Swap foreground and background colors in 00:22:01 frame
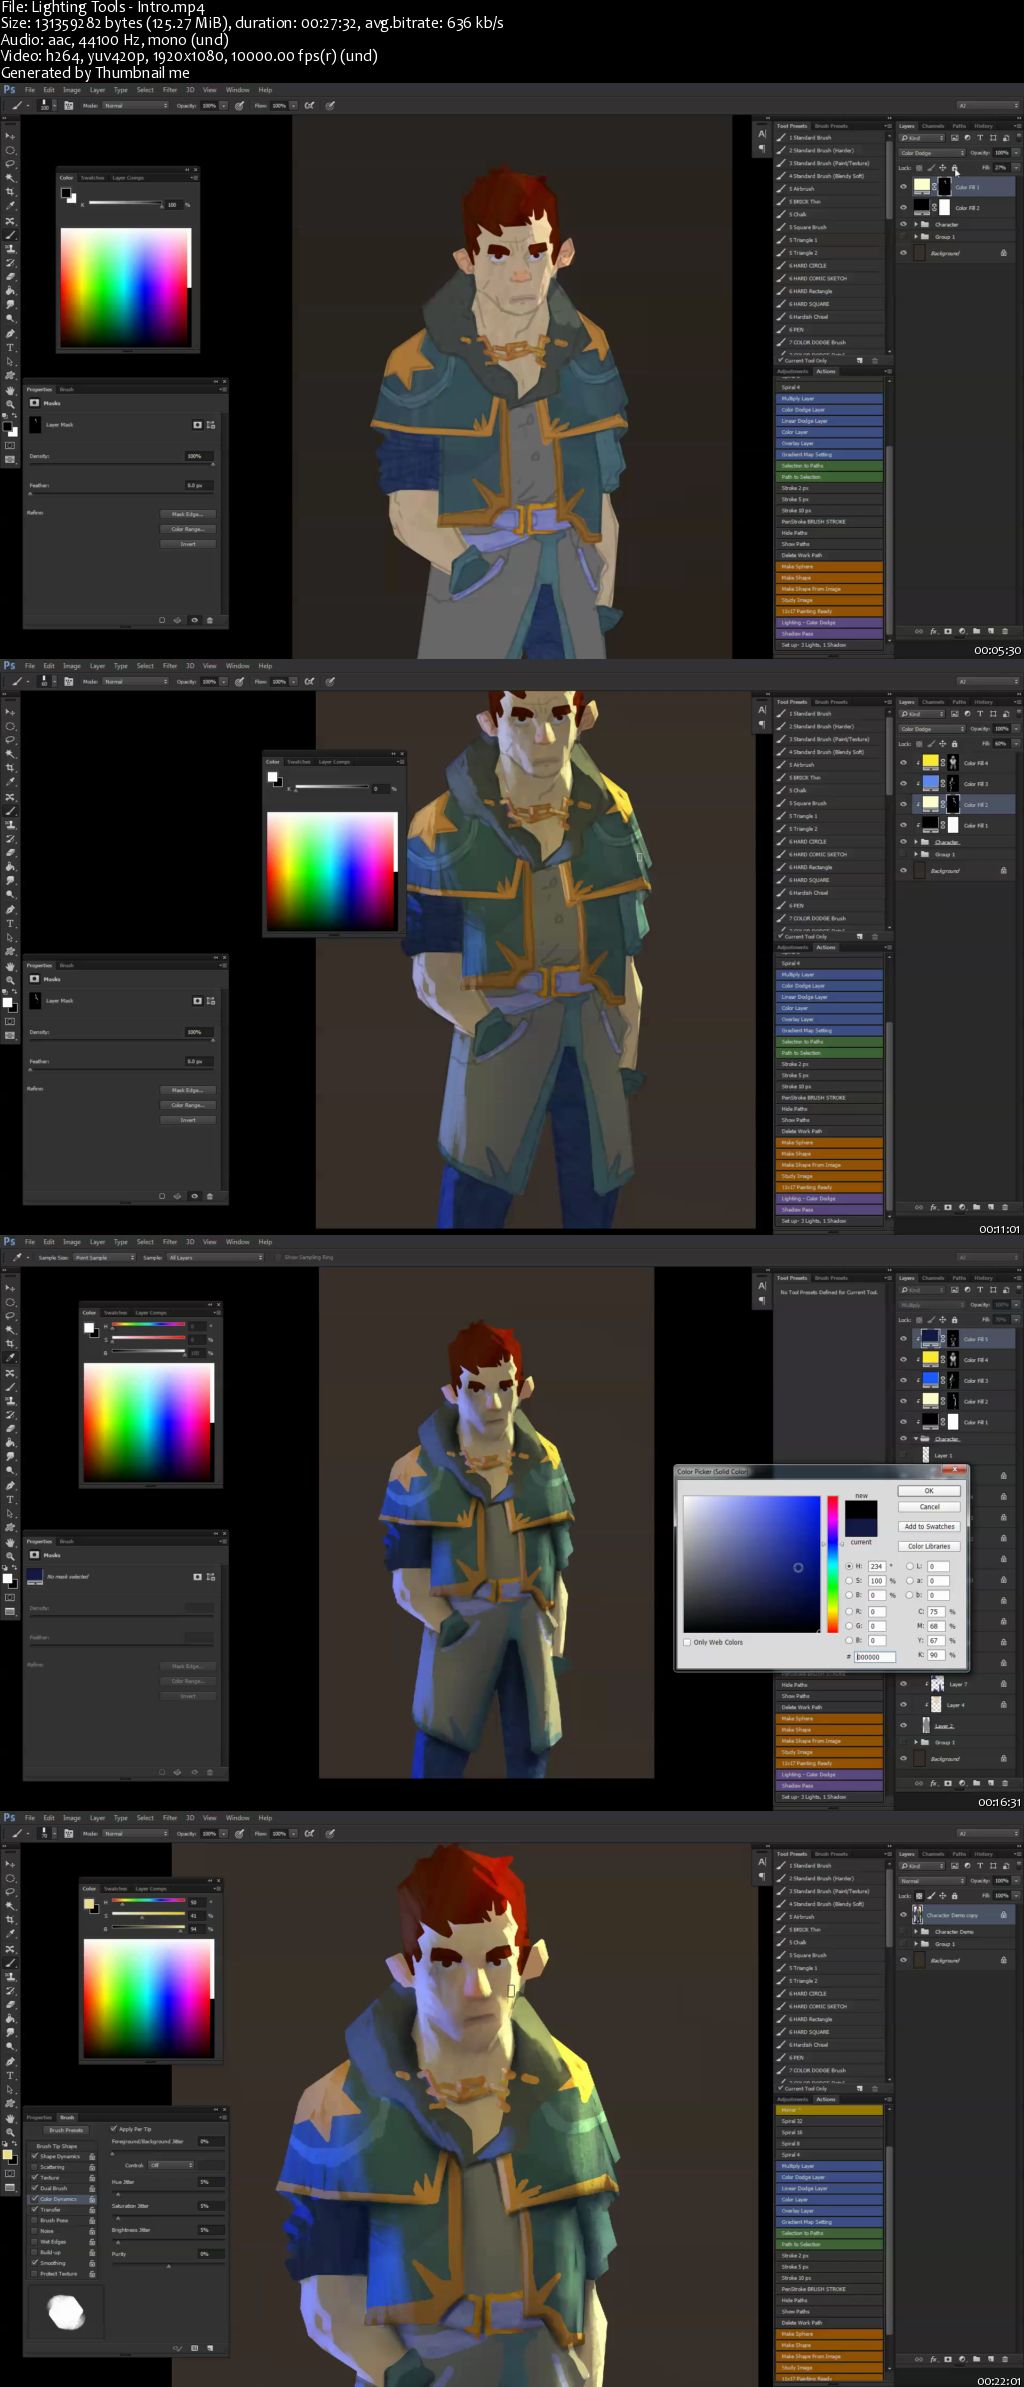The width and height of the screenshot is (1024, 2387). click(x=14, y=2145)
